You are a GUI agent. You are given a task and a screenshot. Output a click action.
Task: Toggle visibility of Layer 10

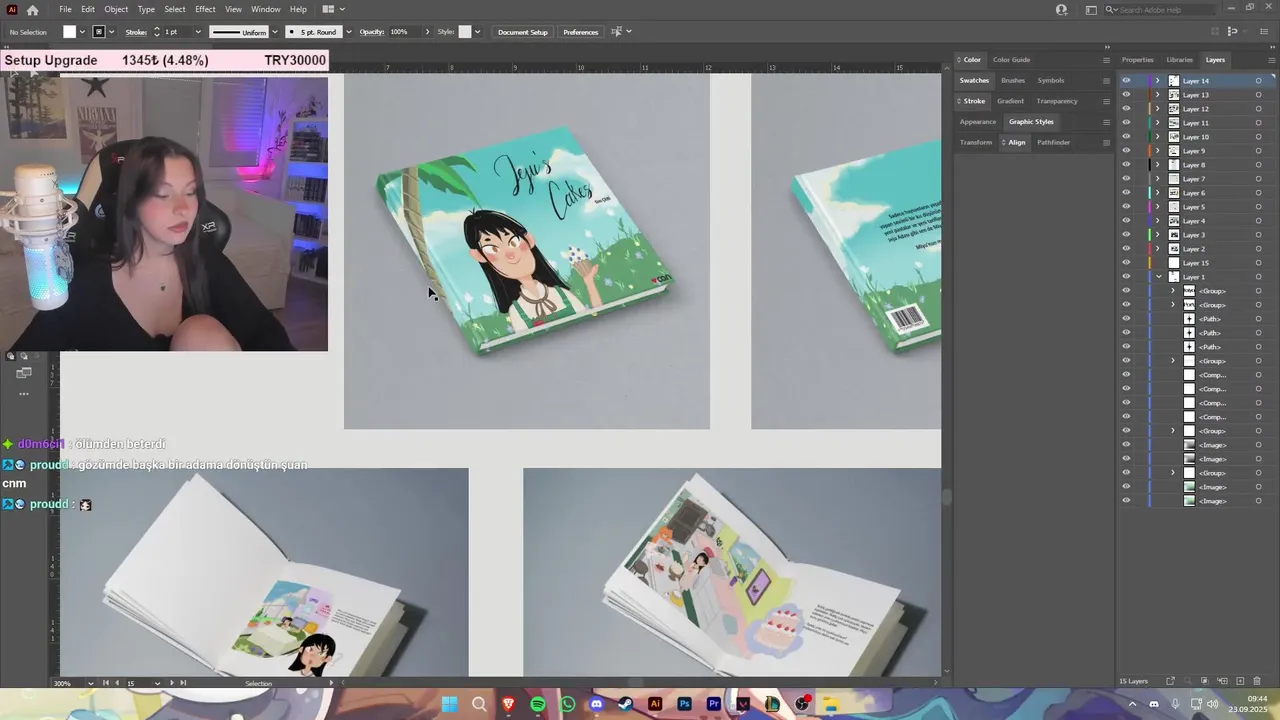[x=1126, y=137]
